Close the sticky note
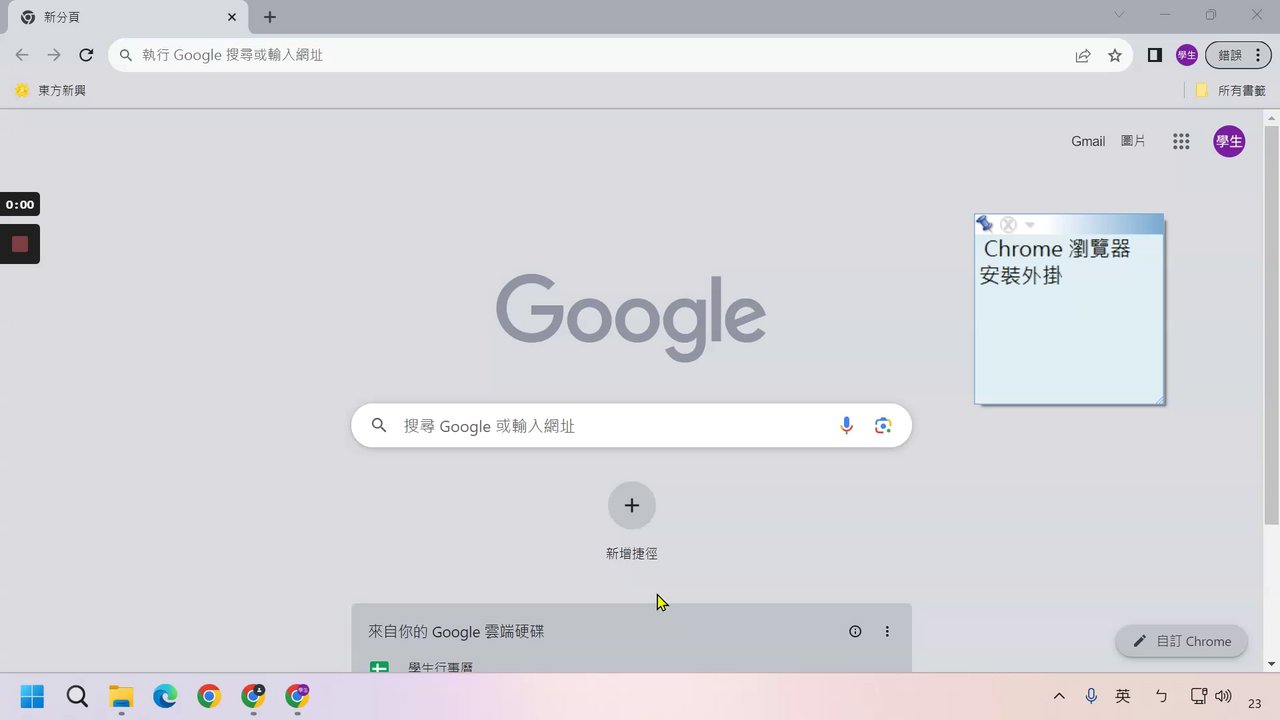This screenshot has width=1280, height=720. [1008, 225]
